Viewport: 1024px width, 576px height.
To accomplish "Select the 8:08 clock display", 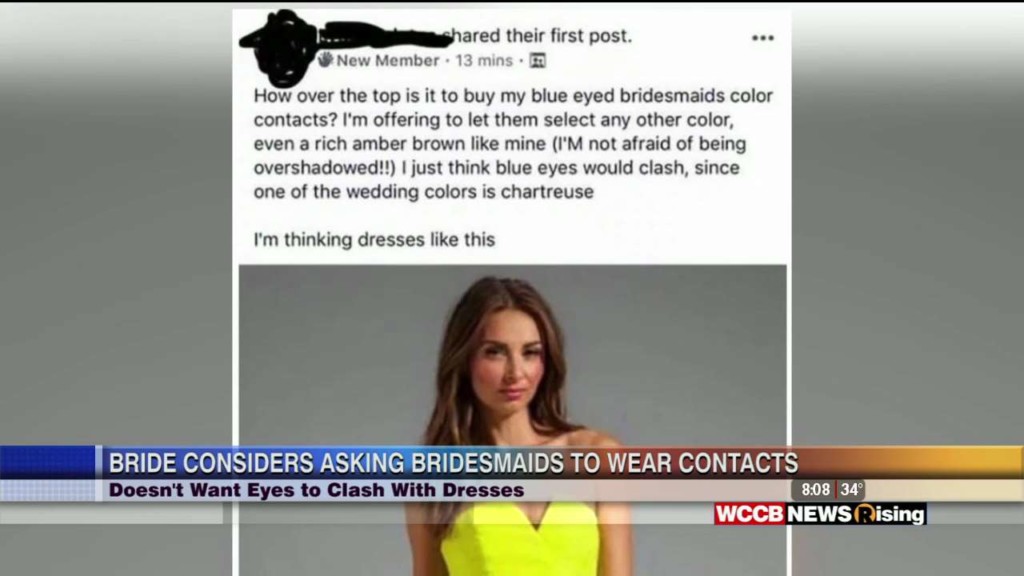I will [815, 490].
